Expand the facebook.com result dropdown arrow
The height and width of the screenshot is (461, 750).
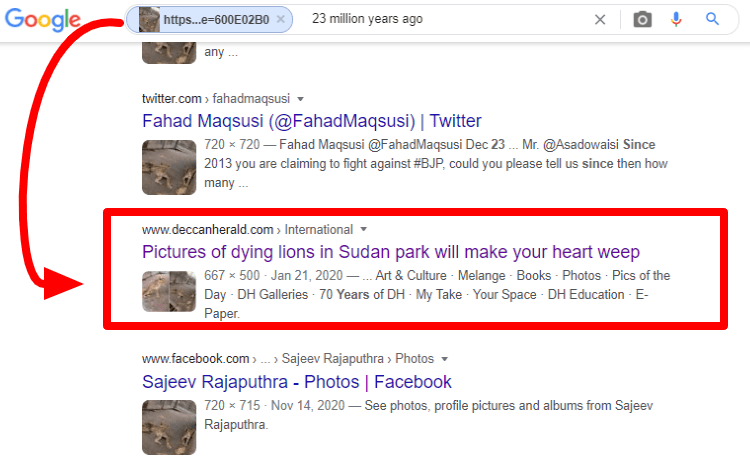444,358
